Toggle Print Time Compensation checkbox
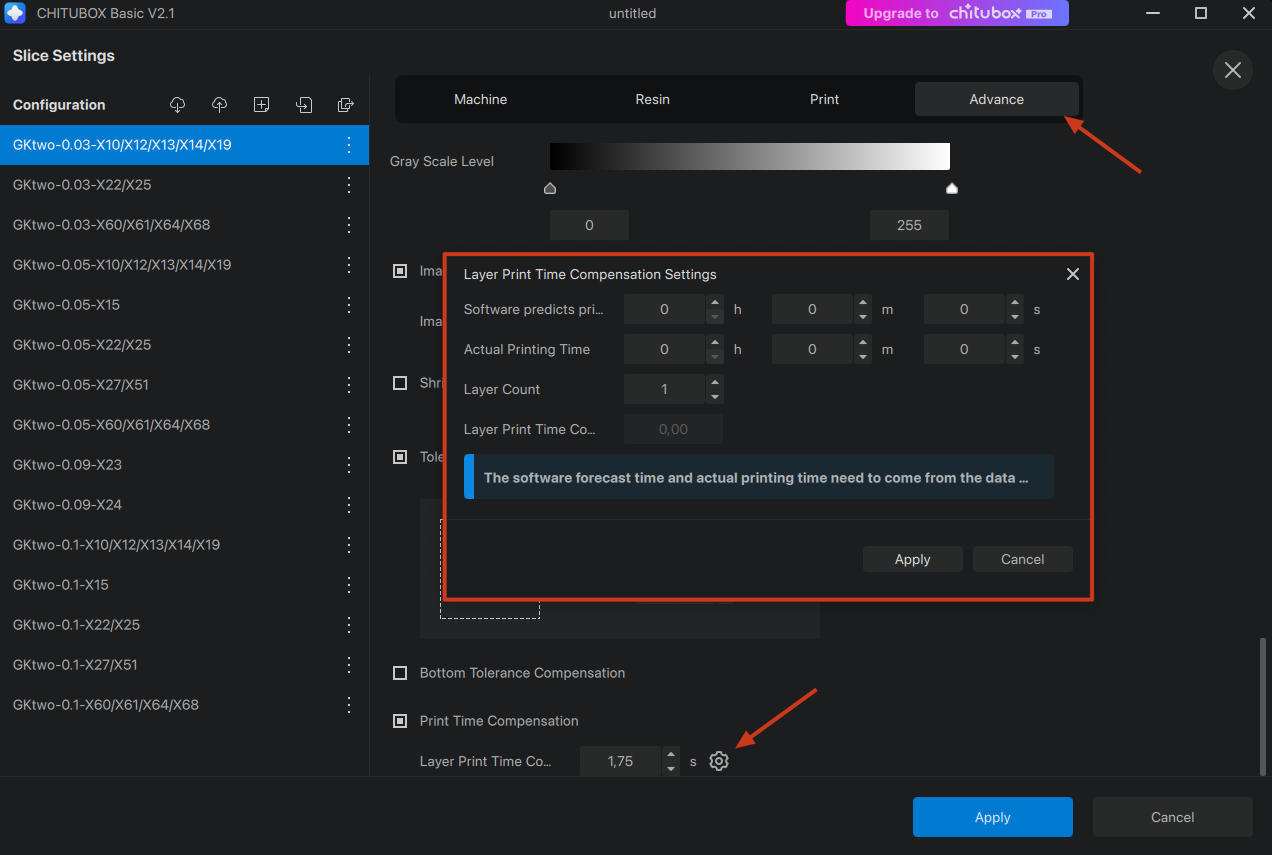Screen dimensions: 1272x855 [400, 721]
